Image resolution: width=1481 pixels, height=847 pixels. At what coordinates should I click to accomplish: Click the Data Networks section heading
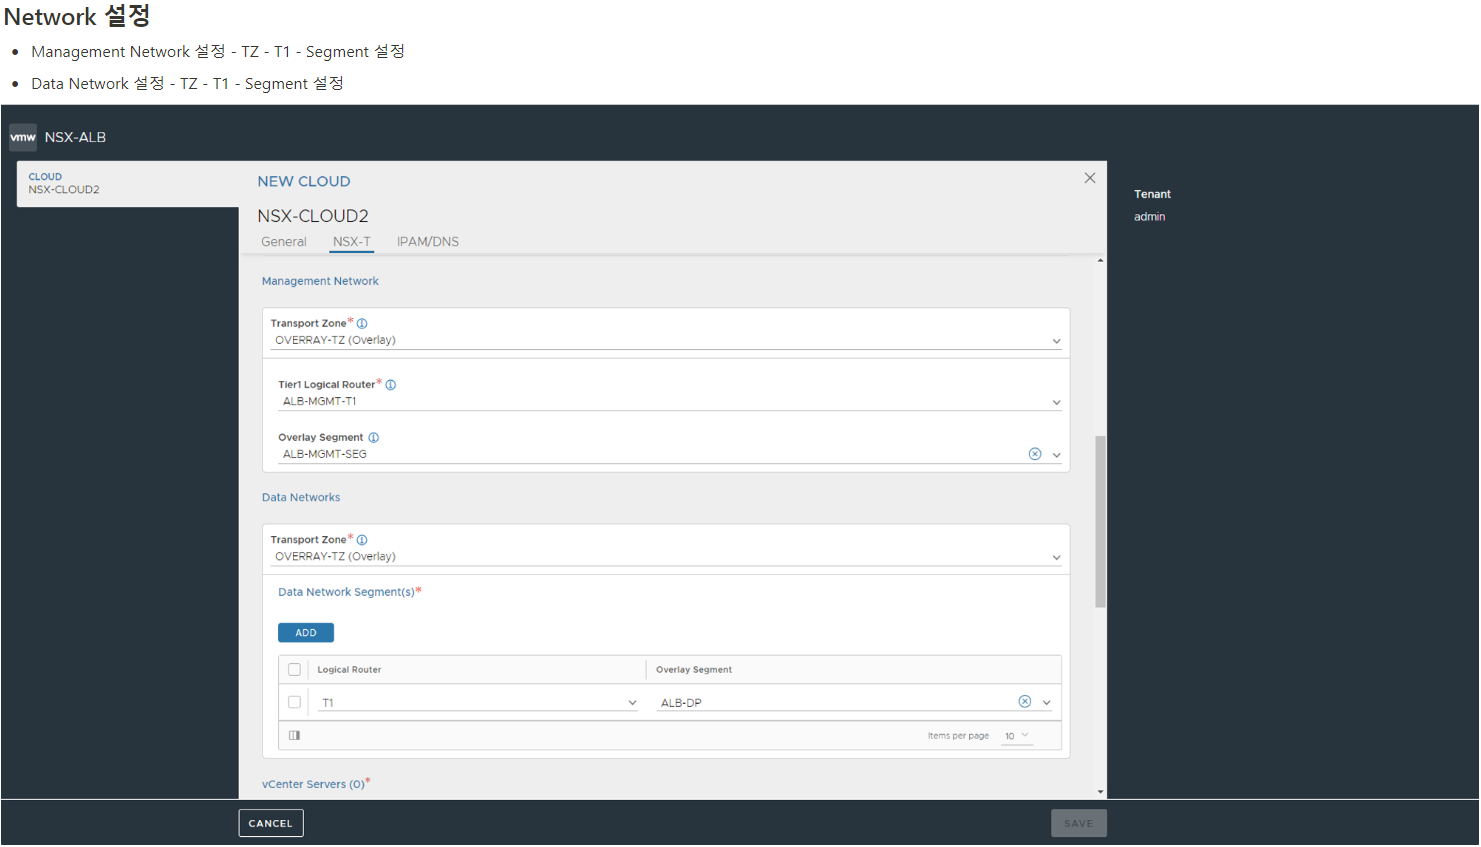tap(301, 498)
